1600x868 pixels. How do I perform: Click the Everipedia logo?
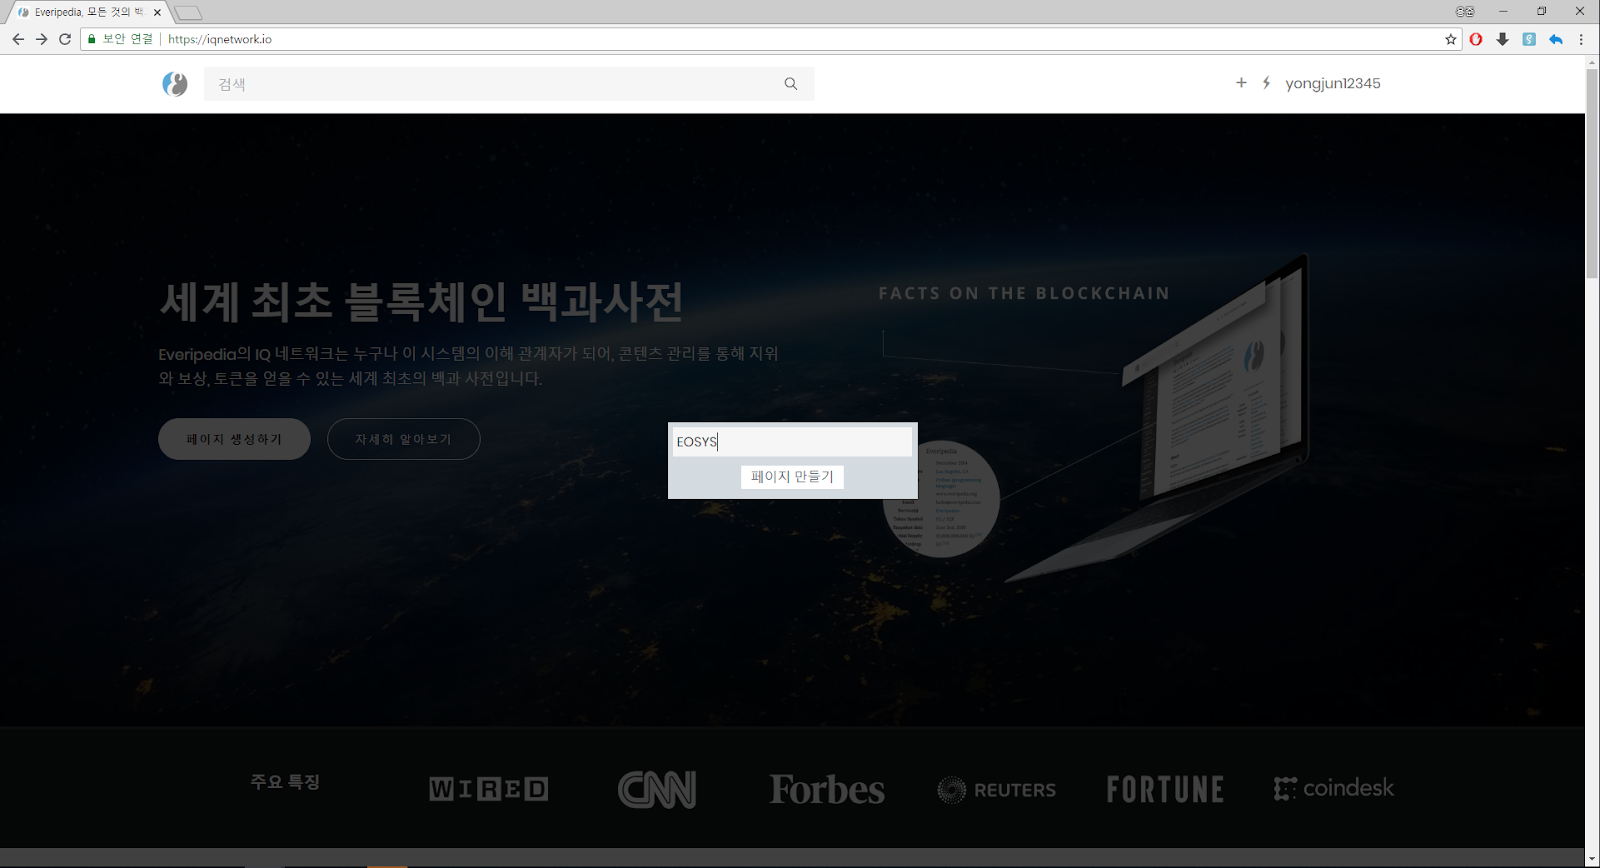click(x=175, y=84)
